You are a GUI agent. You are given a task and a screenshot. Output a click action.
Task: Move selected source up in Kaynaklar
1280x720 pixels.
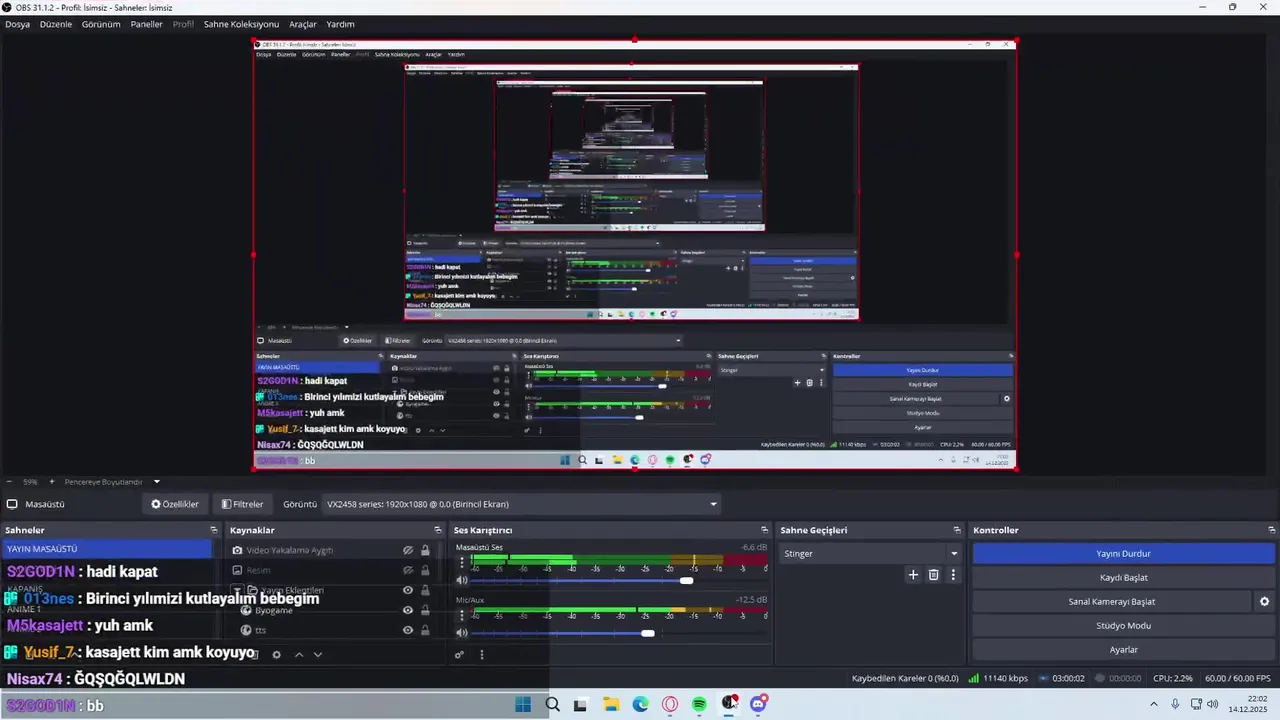click(x=298, y=655)
